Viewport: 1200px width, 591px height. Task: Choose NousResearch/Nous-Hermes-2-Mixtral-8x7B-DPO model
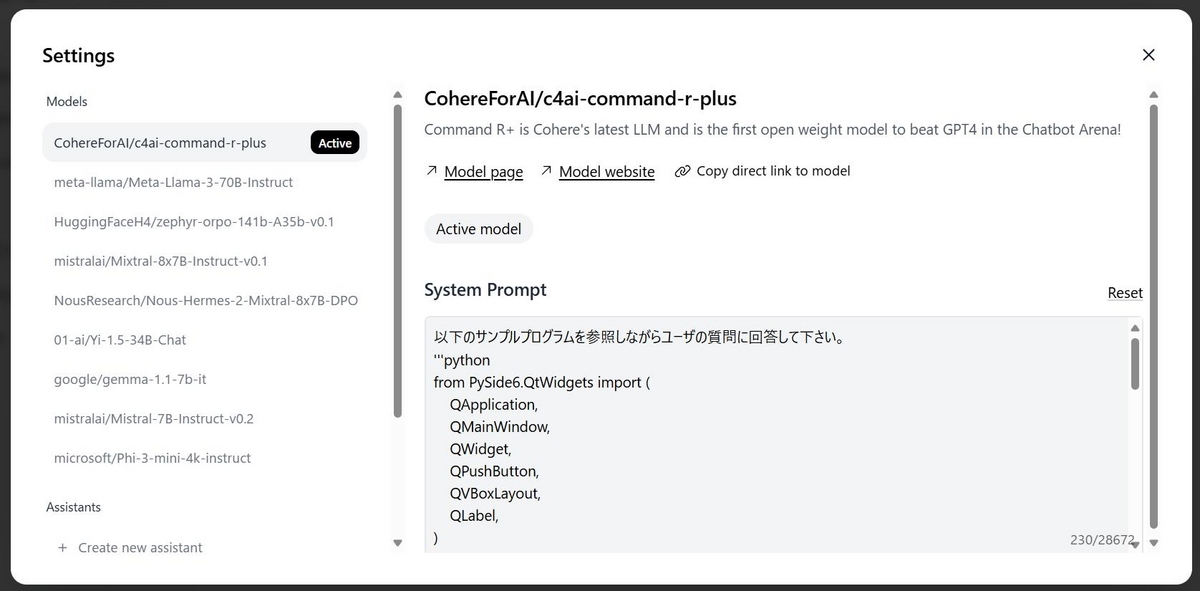click(x=205, y=300)
